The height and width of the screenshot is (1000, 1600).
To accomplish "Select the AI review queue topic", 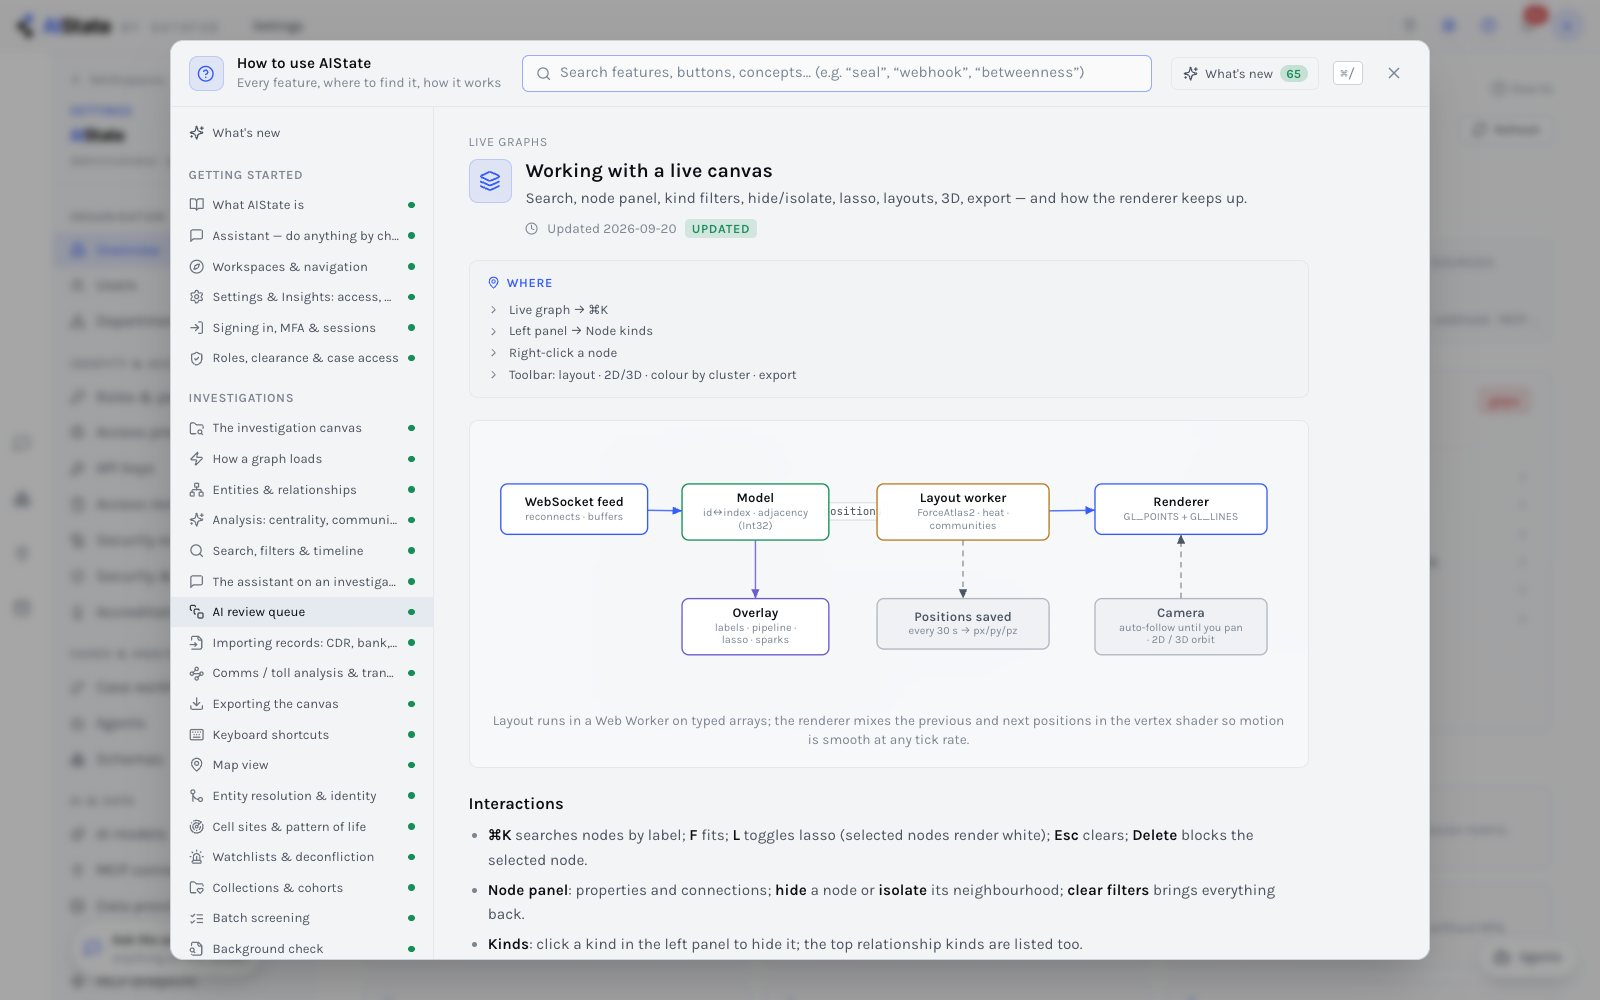I will 302,612.
